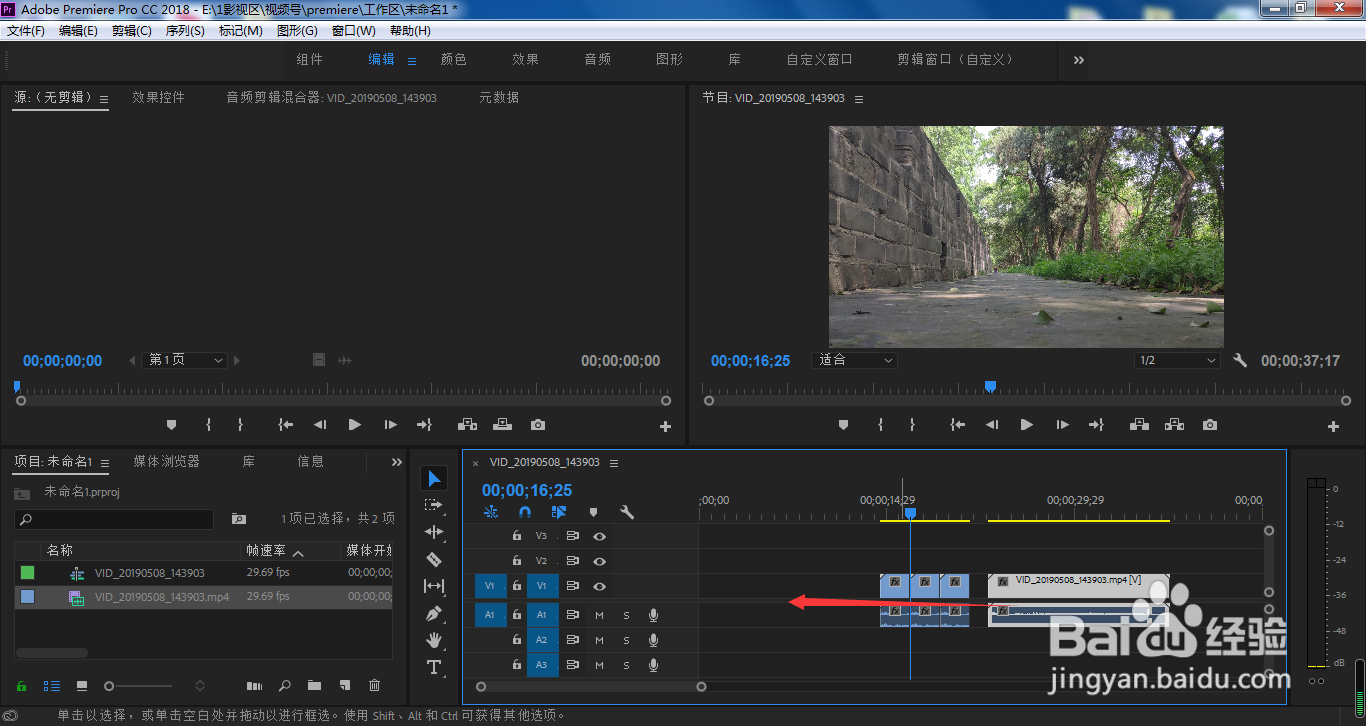Click Insert button in Source monitor
Image resolution: width=1366 pixels, height=726 pixels.
(467, 425)
